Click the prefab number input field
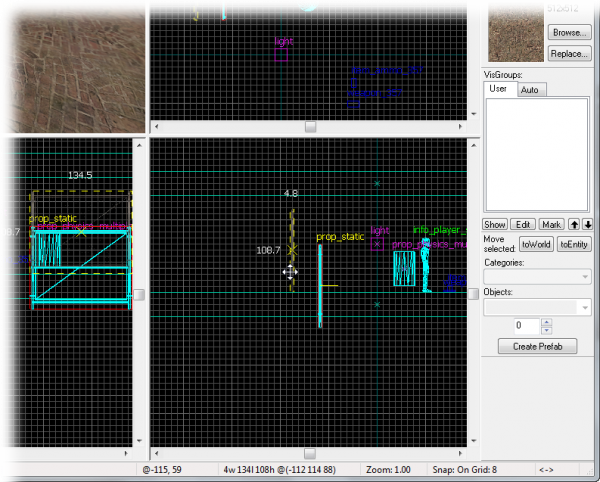The height and width of the screenshot is (482, 600). [x=526, y=326]
